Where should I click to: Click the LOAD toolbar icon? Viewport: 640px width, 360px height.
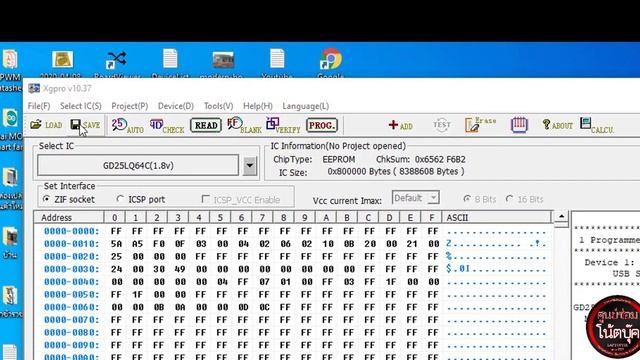[x=46, y=125]
